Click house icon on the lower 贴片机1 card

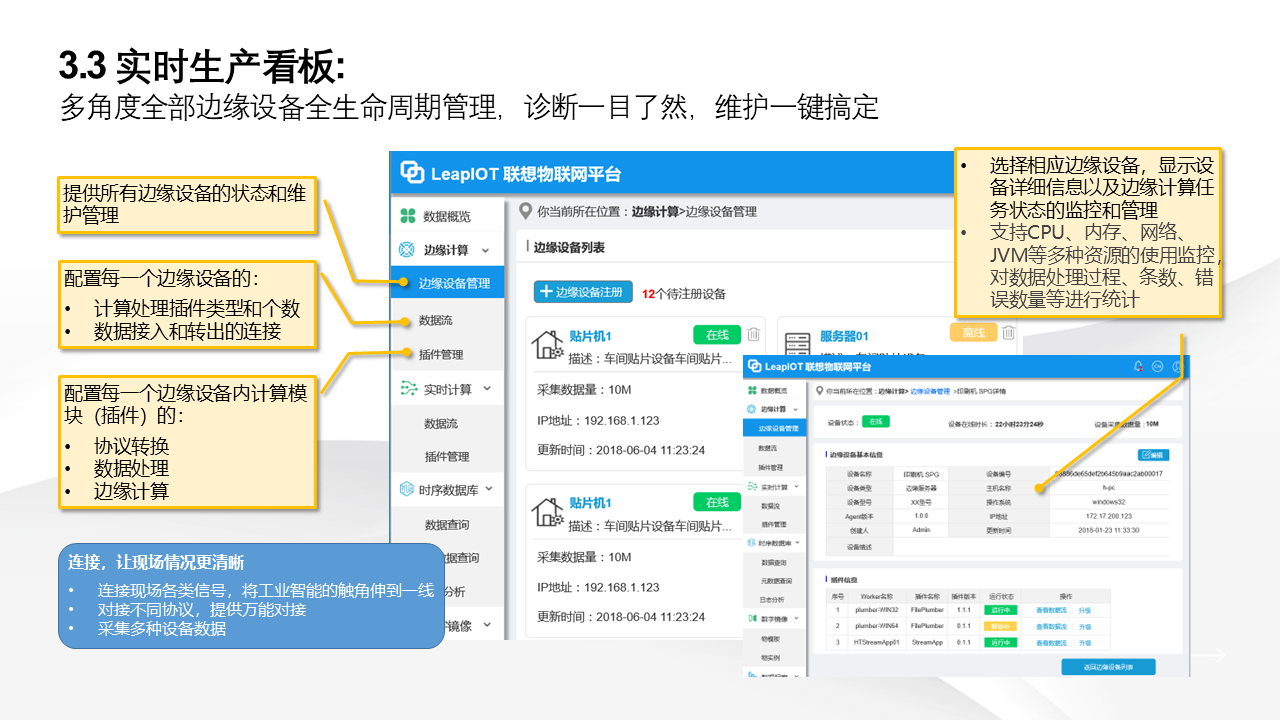pos(548,512)
